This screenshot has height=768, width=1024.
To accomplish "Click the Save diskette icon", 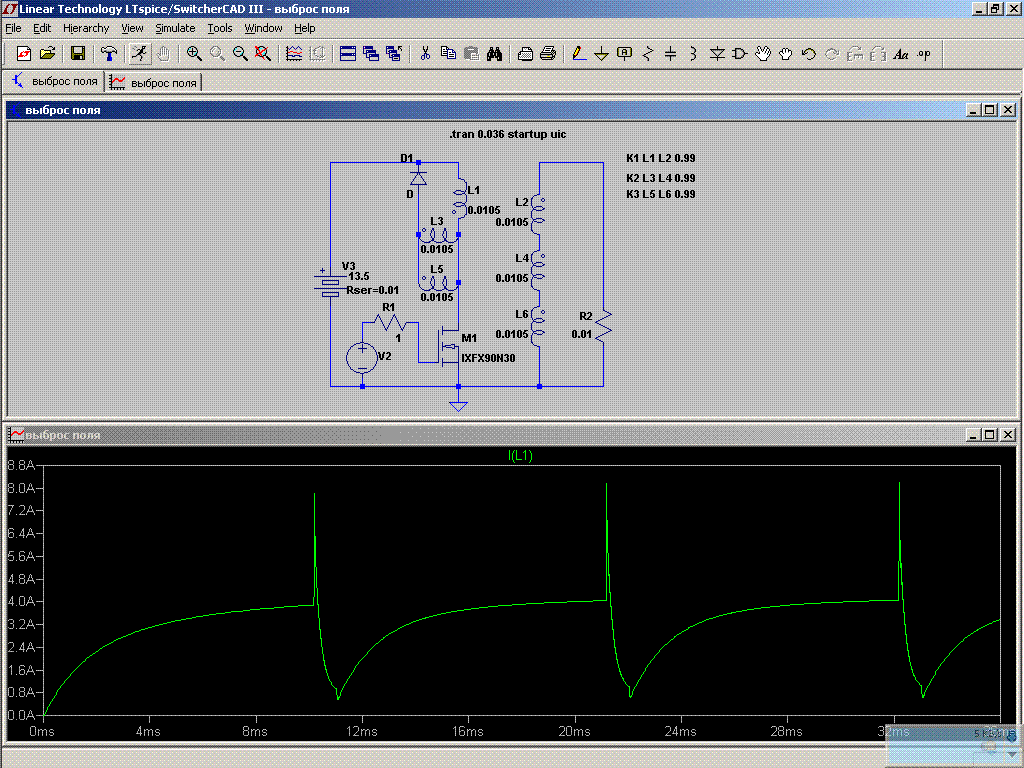I will (77, 54).
